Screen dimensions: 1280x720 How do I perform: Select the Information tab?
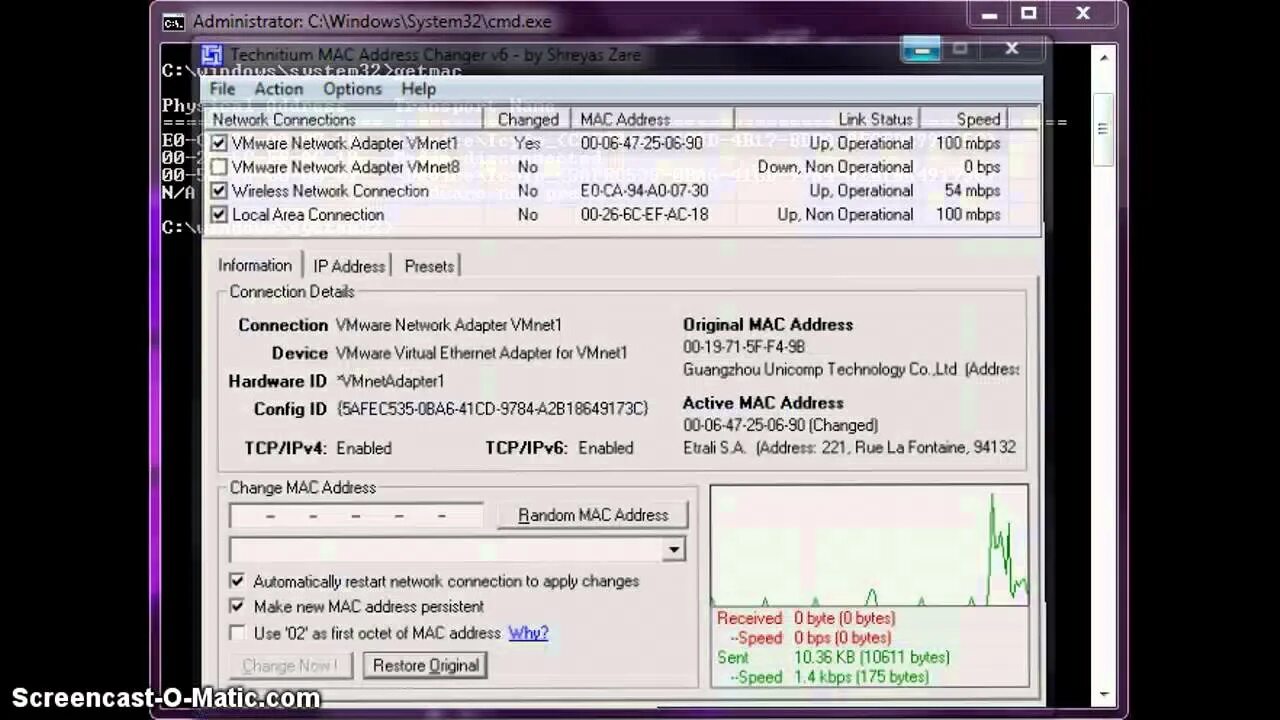(255, 265)
